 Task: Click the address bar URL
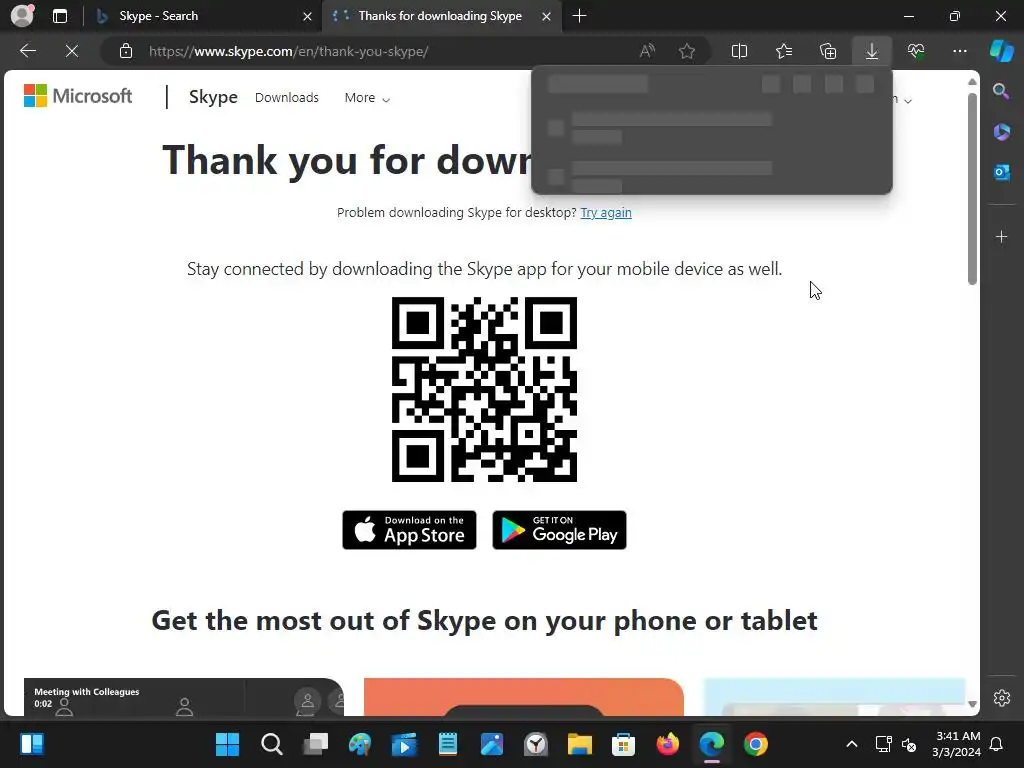point(288,52)
